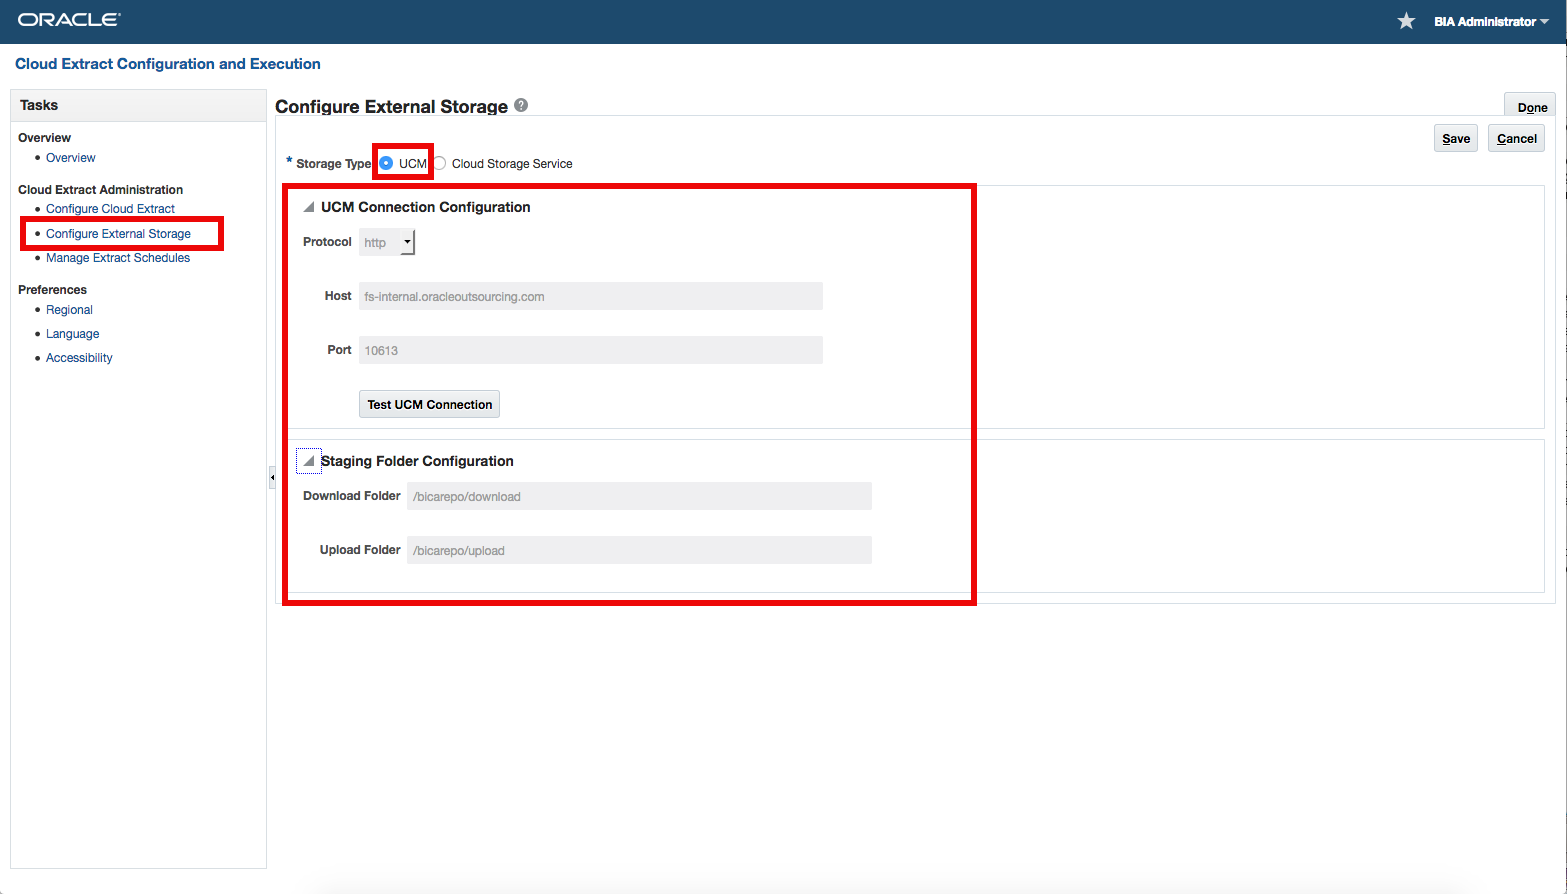Image resolution: width=1567 pixels, height=894 pixels.
Task: Click the favorites star icon
Action: [1406, 21]
